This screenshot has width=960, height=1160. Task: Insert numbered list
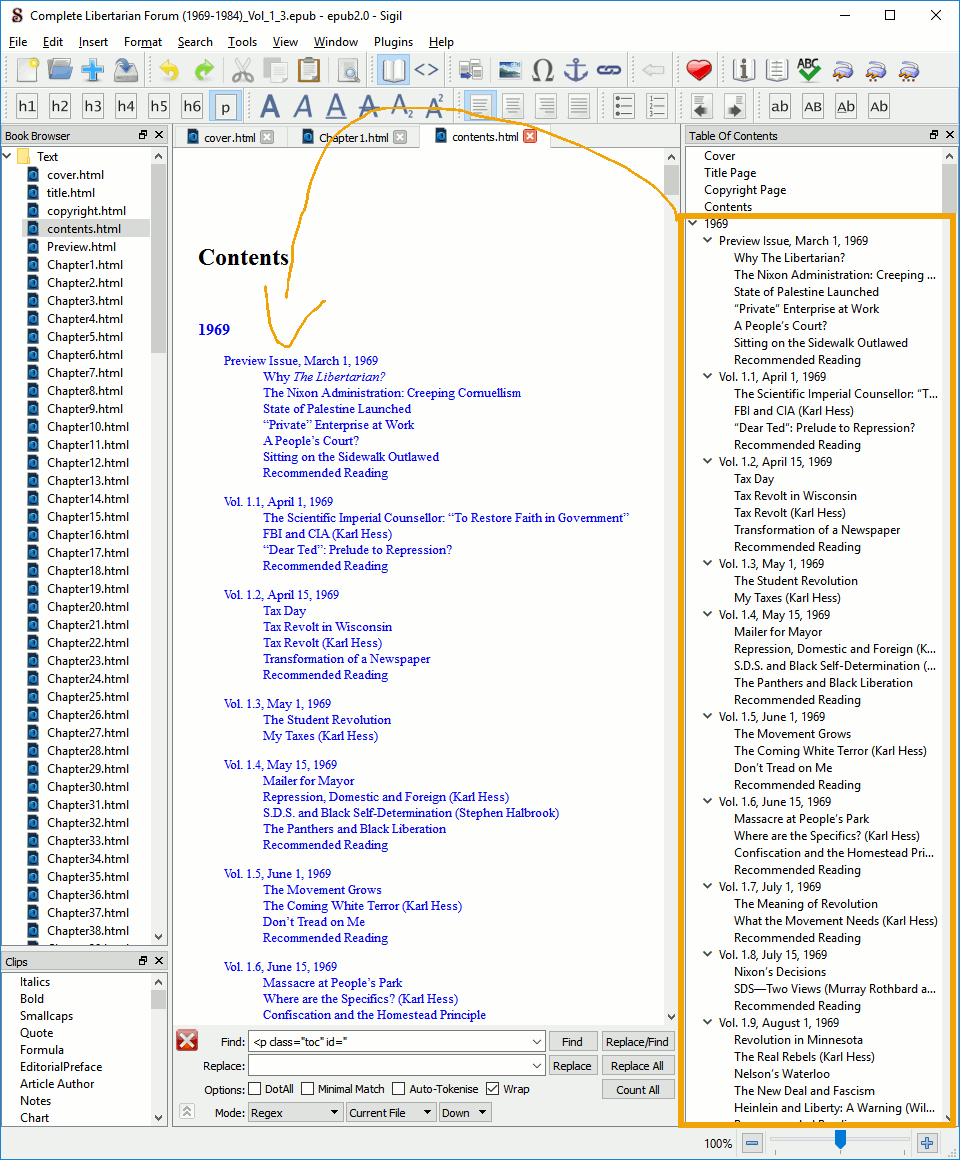pyautogui.click(x=657, y=107)
